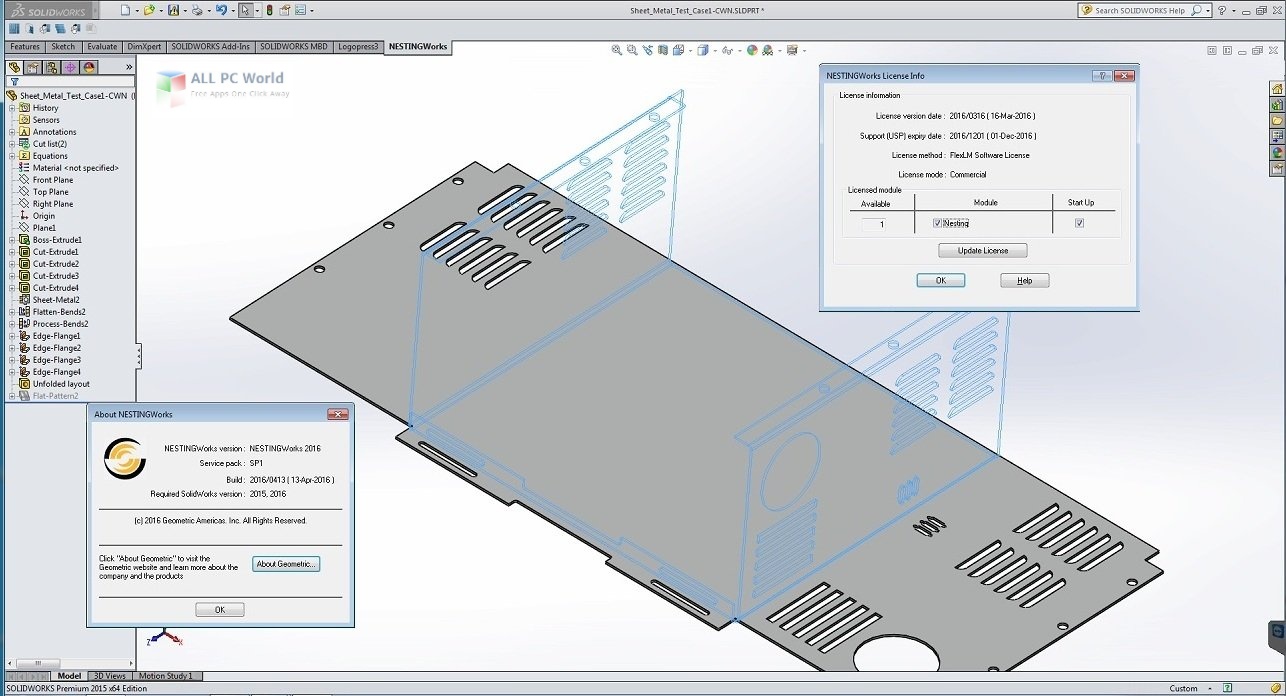Screen dimensions: 1286x696
Task: Click OK in License Info dialog
Action: pyautogui.click(x=940, y=280)
